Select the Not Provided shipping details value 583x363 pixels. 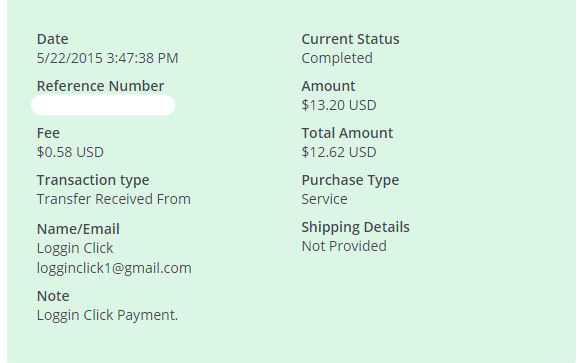click(x=344, y=246)
